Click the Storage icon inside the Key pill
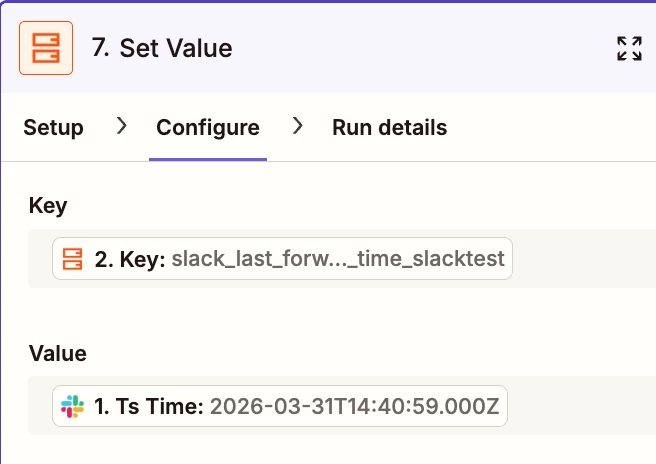Screen dimensions: 656x464 (x=72, y=259)
